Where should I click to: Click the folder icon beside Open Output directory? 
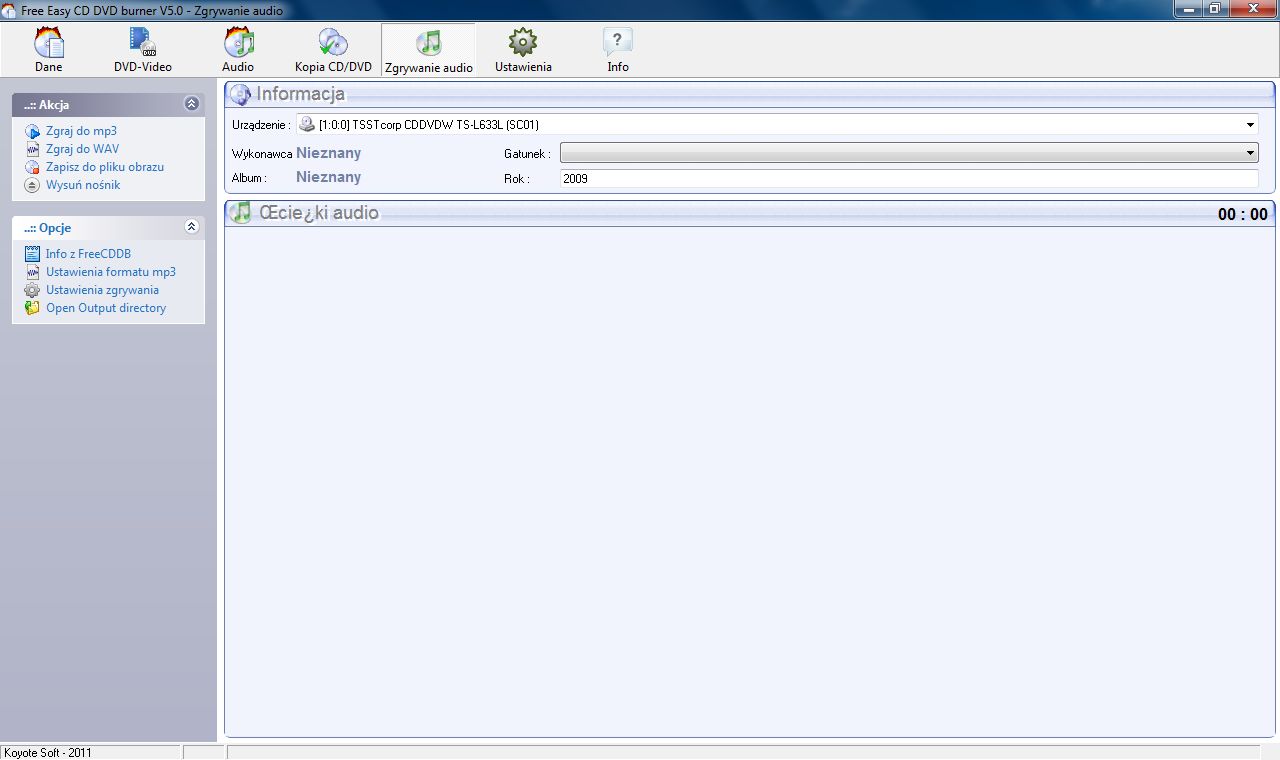tap(32, 308)
